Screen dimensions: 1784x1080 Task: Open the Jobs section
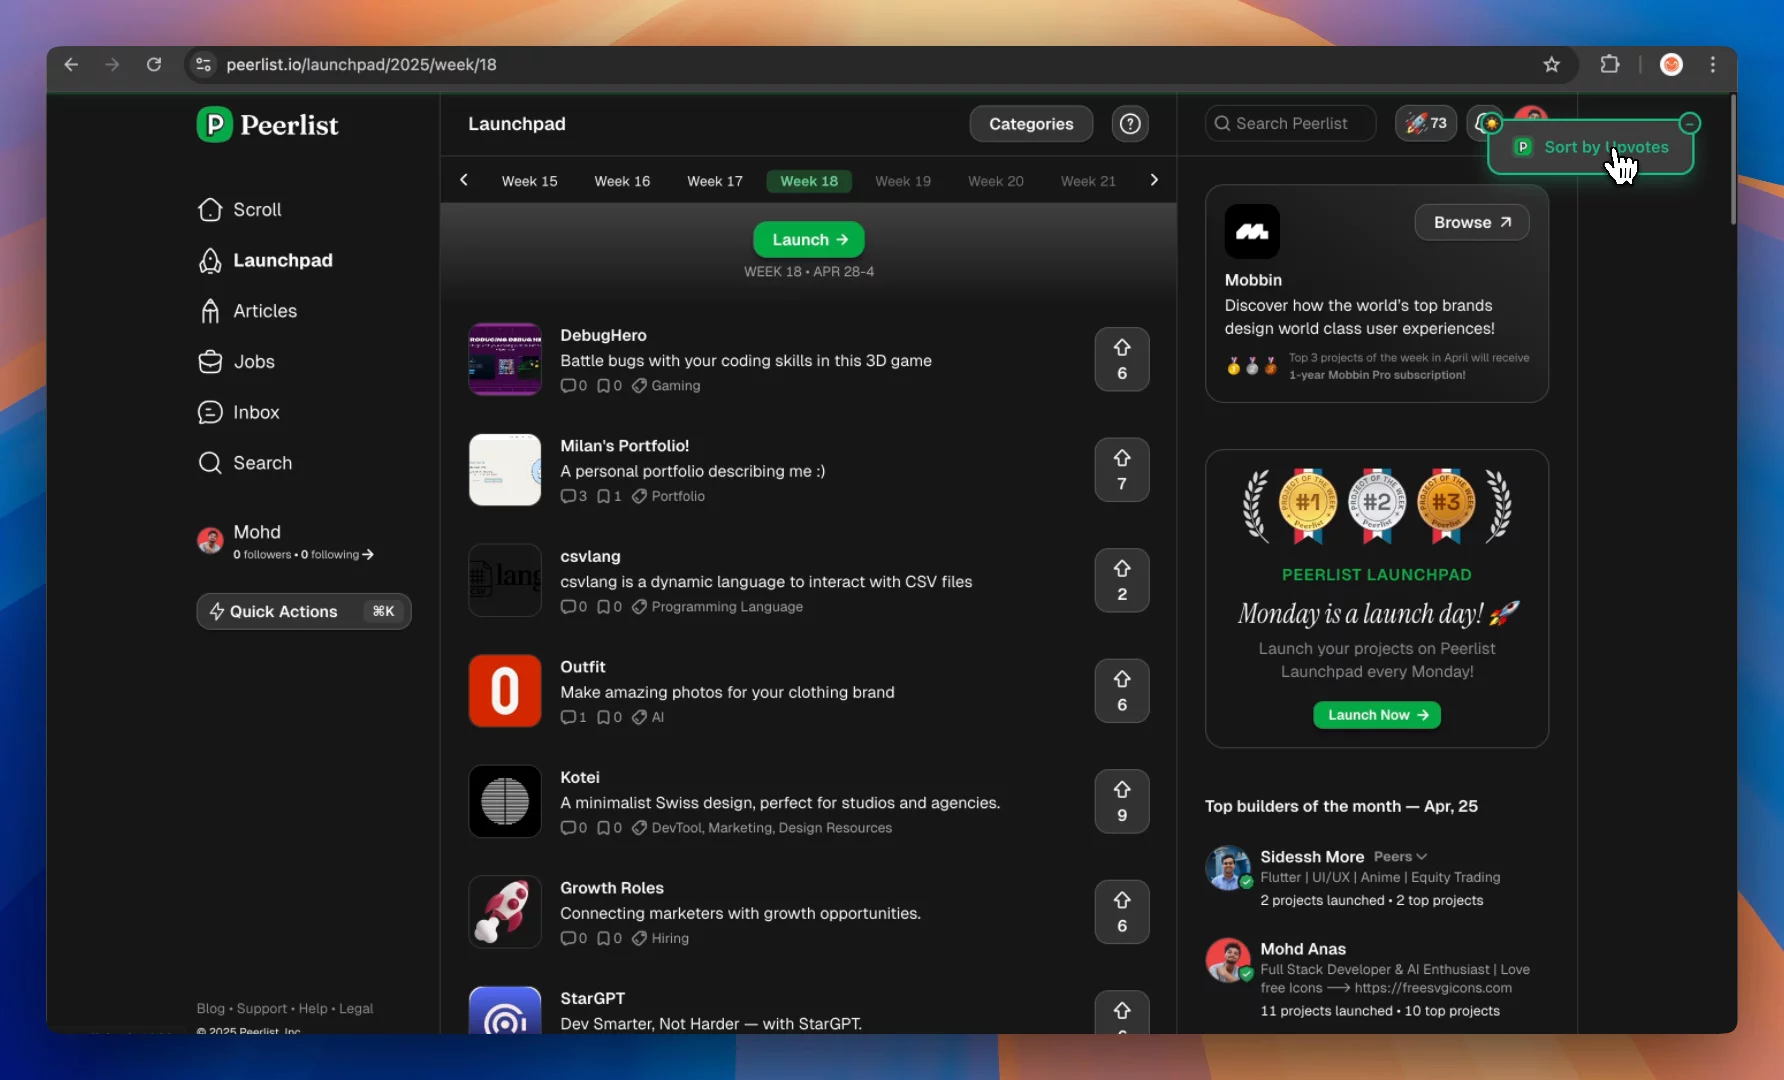coord(254,361)
